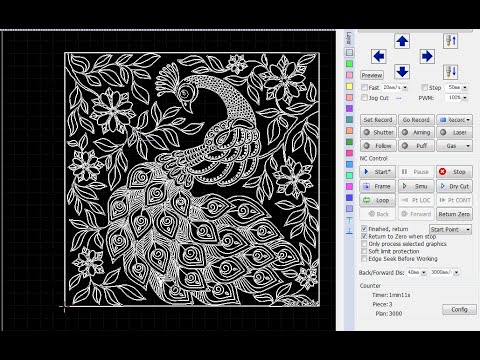This screenshot has height=360, width=480.
Task: Open the PWM 100% dropdown
Action: point(465,98)
